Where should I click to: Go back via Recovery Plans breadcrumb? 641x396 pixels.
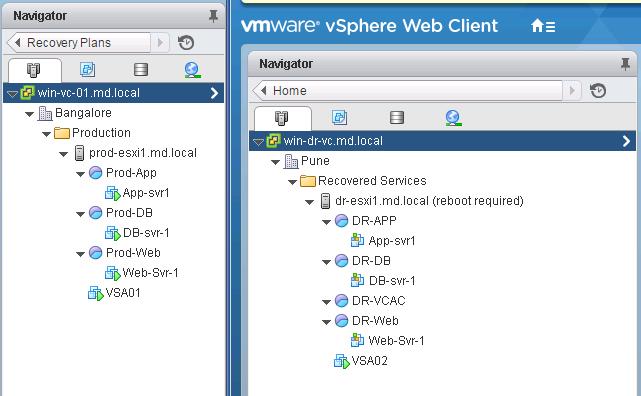coord(78,43)
